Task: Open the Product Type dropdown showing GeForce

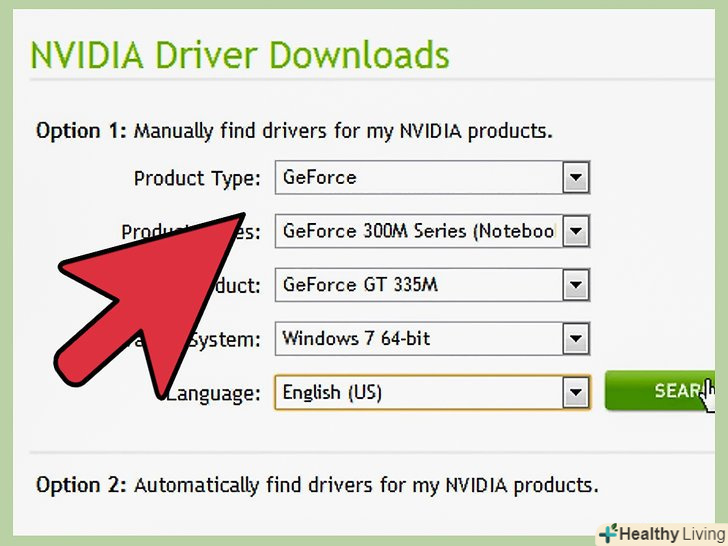Action: click(x=432, y=177)
